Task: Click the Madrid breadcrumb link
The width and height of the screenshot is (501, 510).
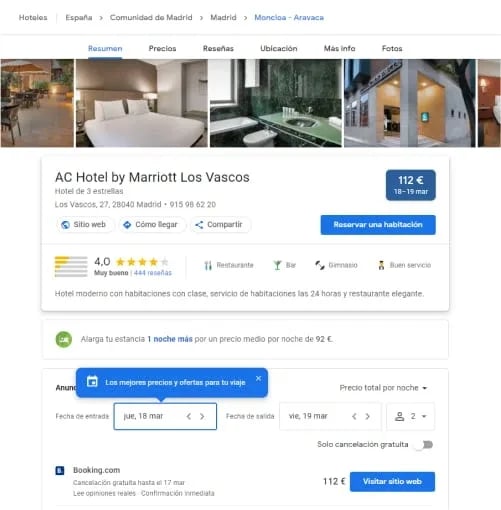Action: coord(223,17)
